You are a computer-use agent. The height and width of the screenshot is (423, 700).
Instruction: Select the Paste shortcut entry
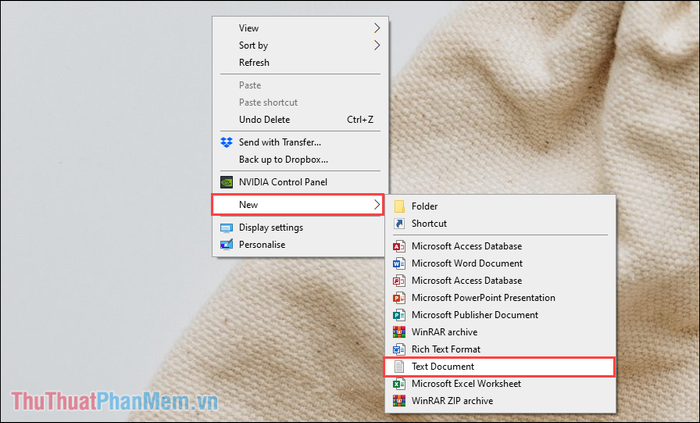pos(268,102)
